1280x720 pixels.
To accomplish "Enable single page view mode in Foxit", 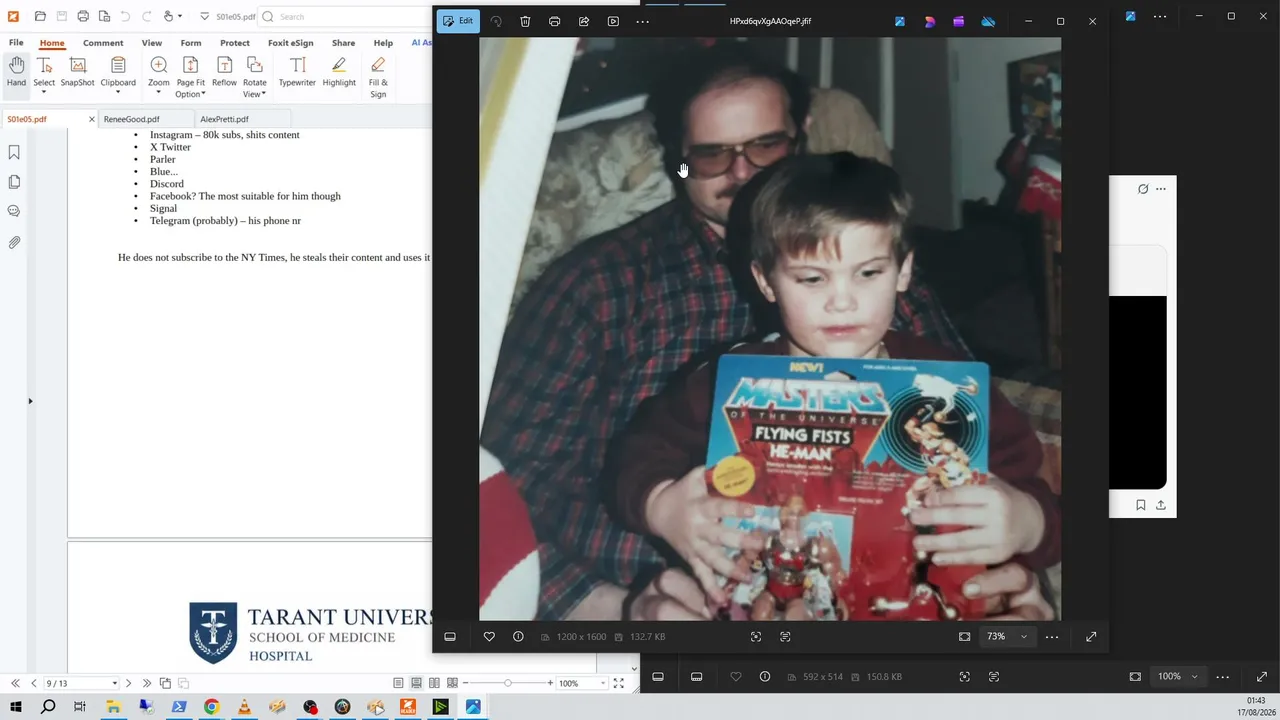I will [x=398, y=683].
